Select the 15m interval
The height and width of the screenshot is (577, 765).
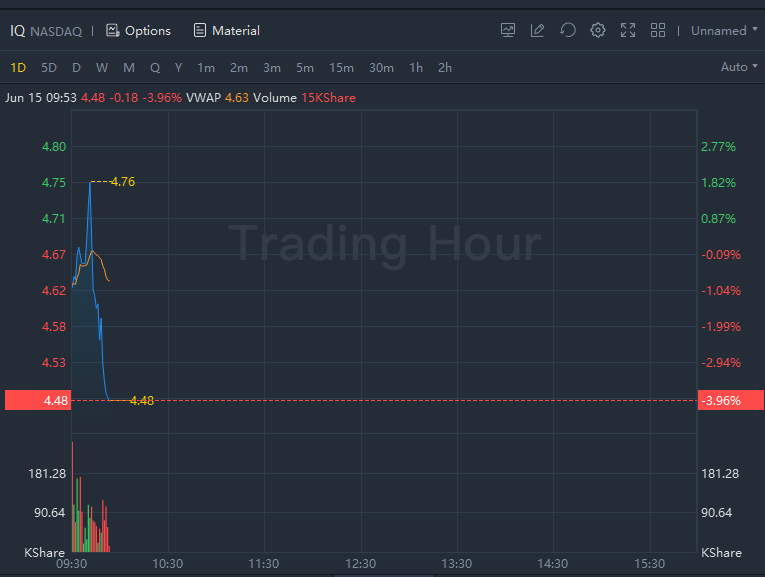point(341,68)
